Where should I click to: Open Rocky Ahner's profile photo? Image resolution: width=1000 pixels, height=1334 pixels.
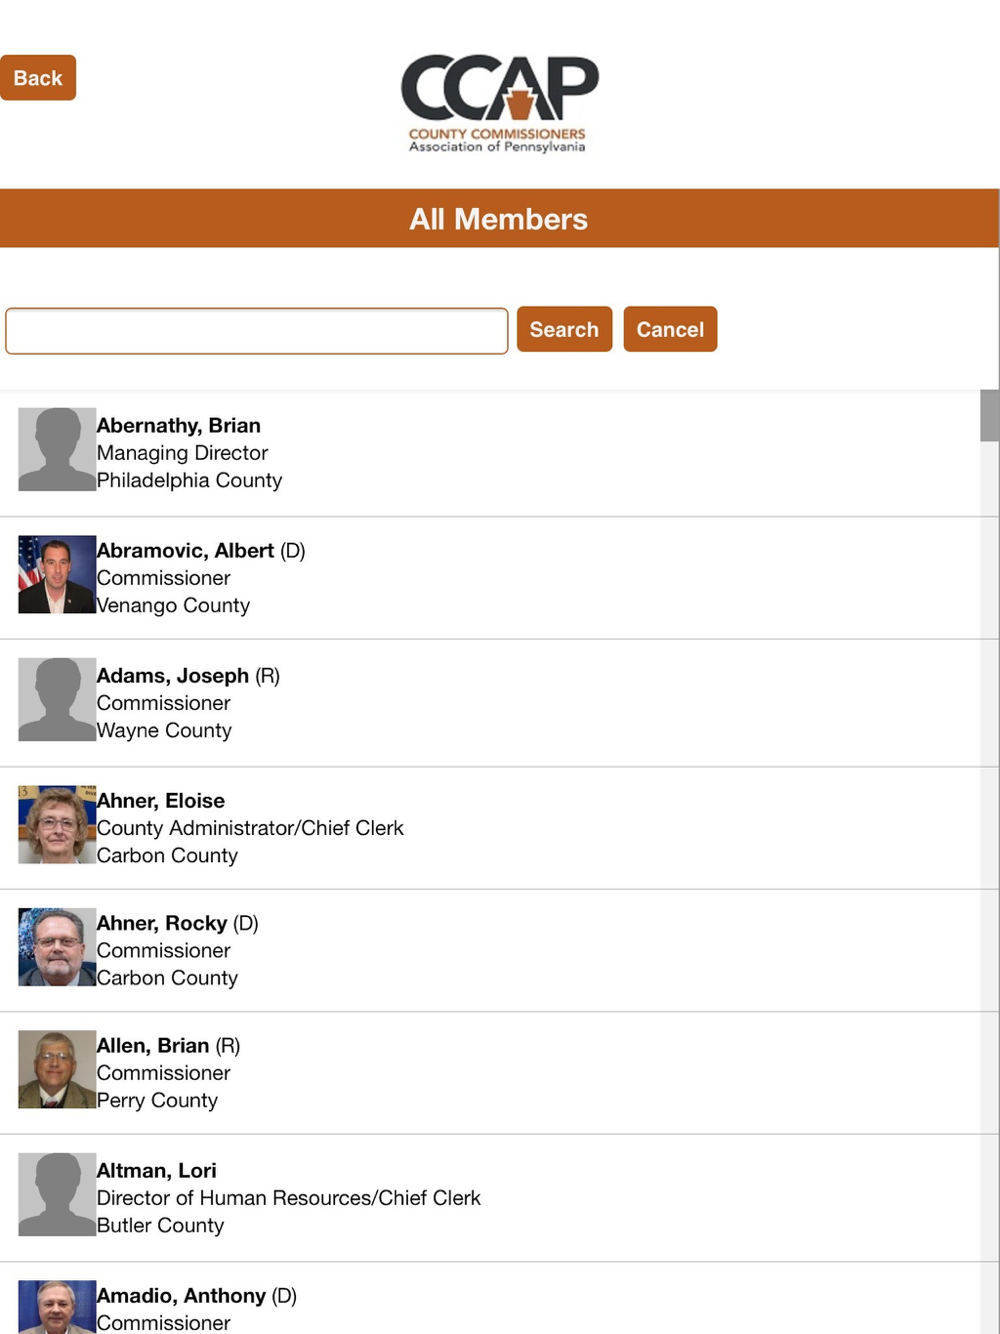pos(57,947)
